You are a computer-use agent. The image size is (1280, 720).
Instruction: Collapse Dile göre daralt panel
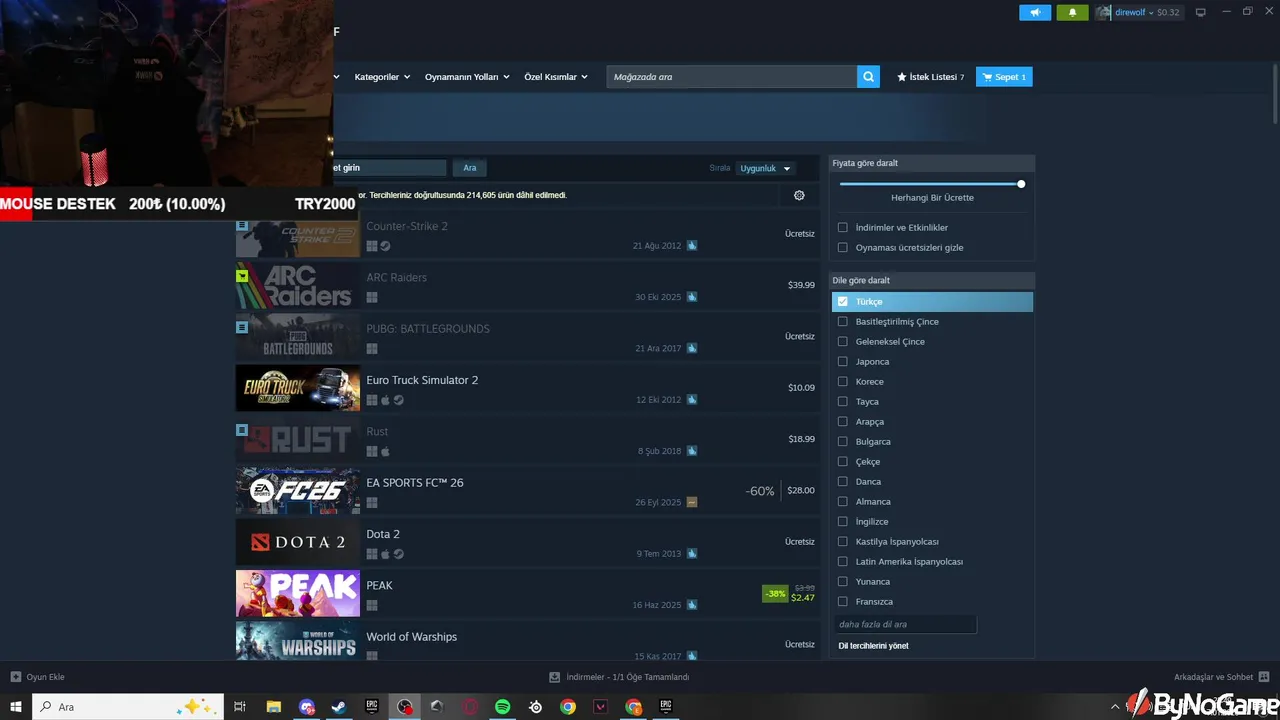click(x=932, y=280)
